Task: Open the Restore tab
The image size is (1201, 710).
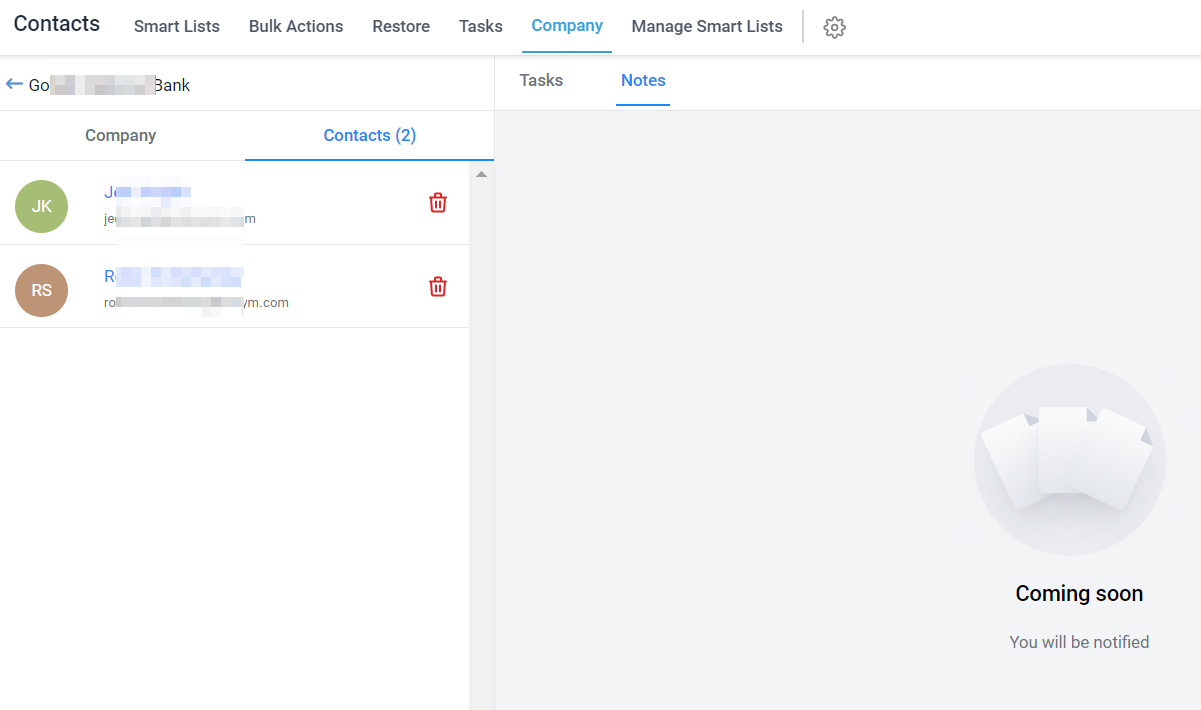Action: coord(401,27)
